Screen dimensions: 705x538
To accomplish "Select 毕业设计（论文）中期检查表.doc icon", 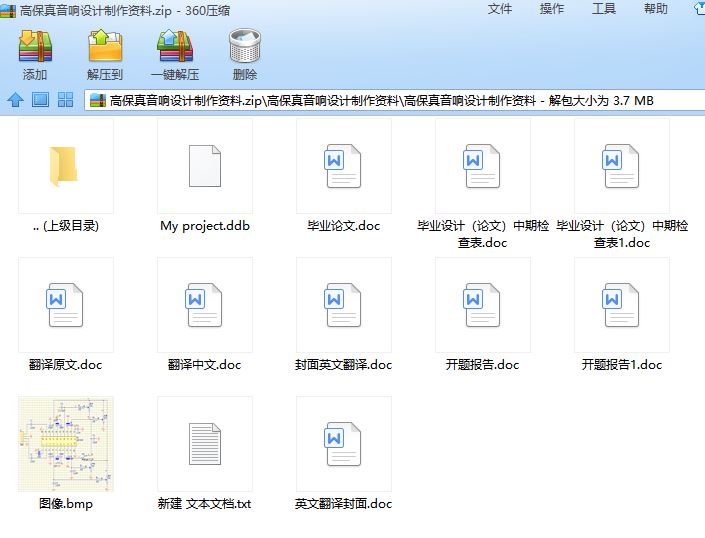I will [x=482, y=166].
